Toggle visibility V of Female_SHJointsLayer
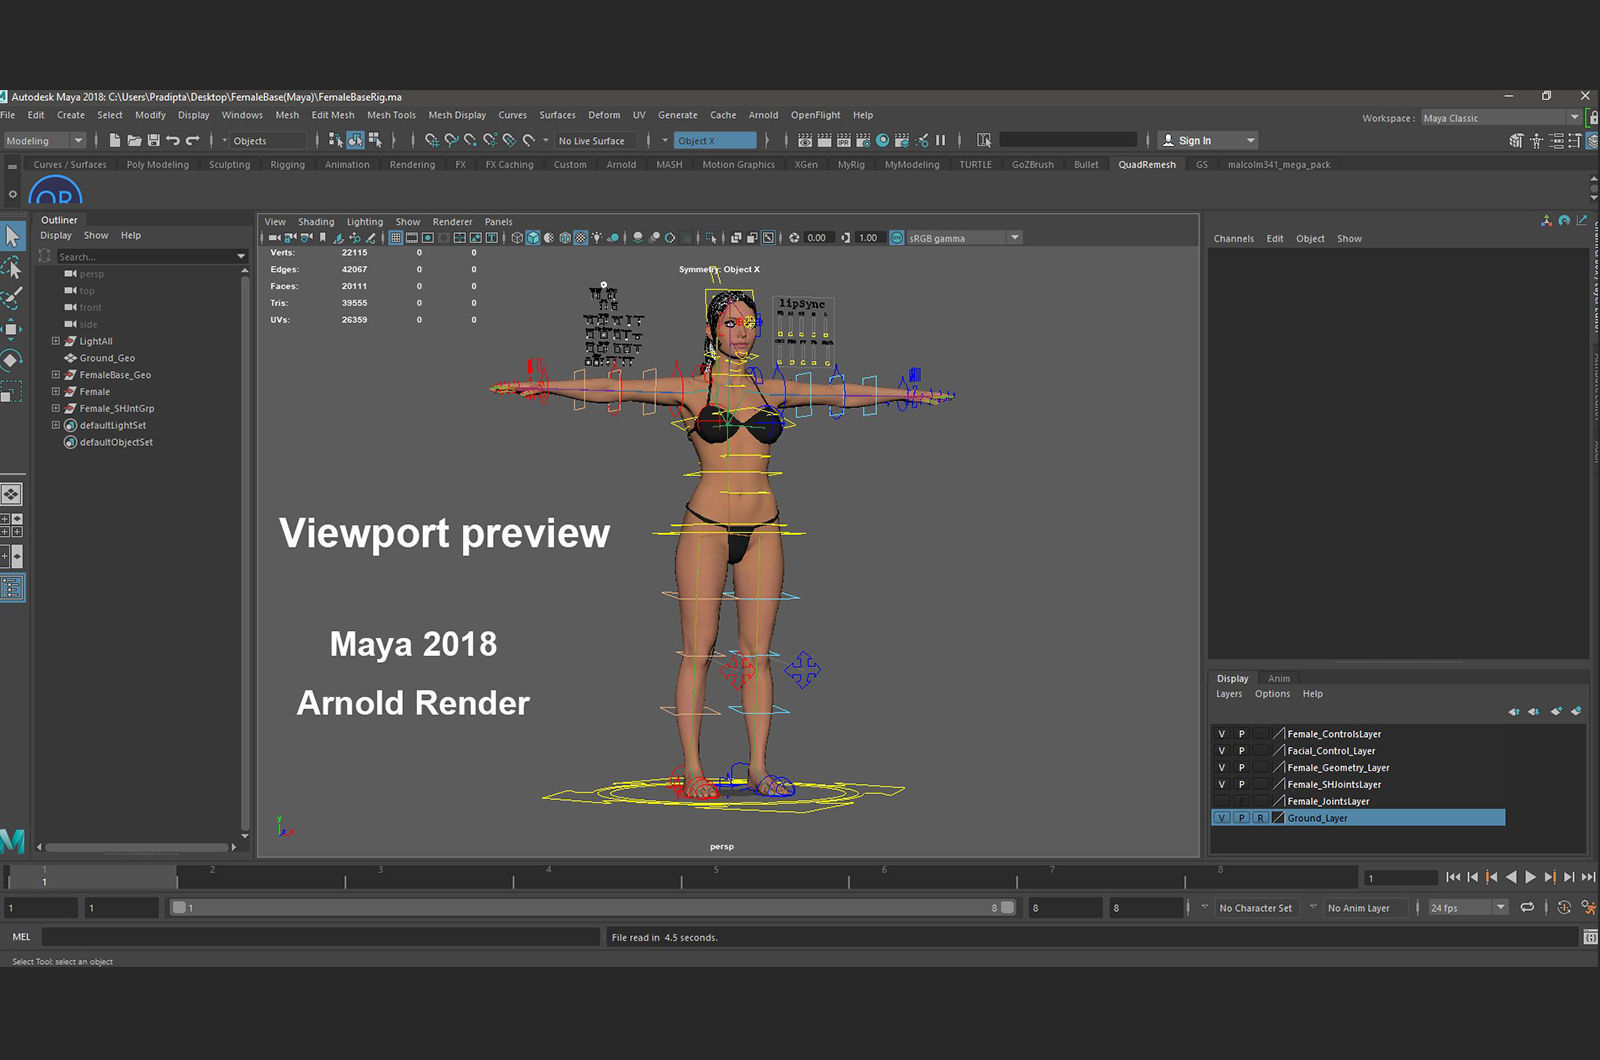This screenshot has height=1060, width=1600. [1221, 784]
